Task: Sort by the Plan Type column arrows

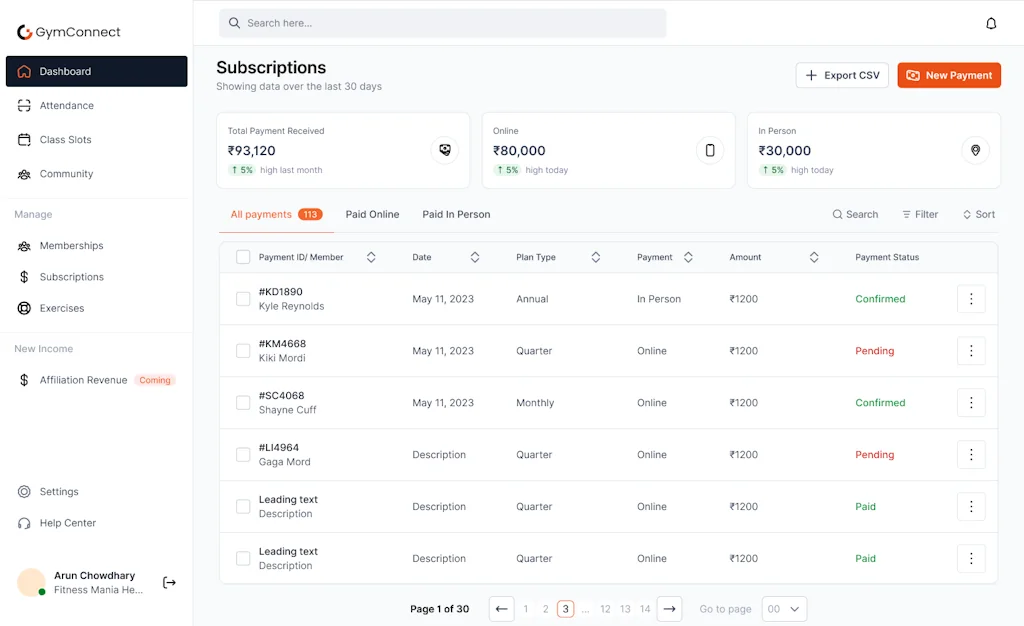Action: click(x=596, y=257)
